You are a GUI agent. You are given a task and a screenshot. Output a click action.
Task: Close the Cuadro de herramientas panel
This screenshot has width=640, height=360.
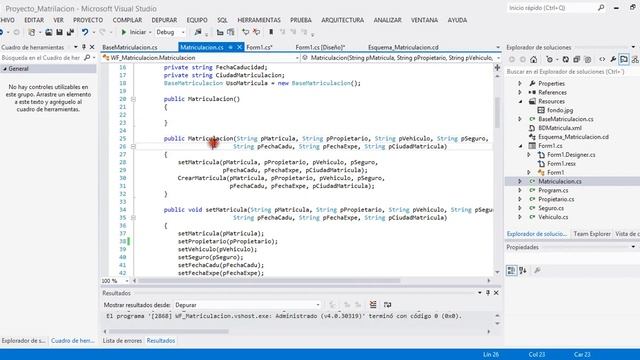[92, 47]
